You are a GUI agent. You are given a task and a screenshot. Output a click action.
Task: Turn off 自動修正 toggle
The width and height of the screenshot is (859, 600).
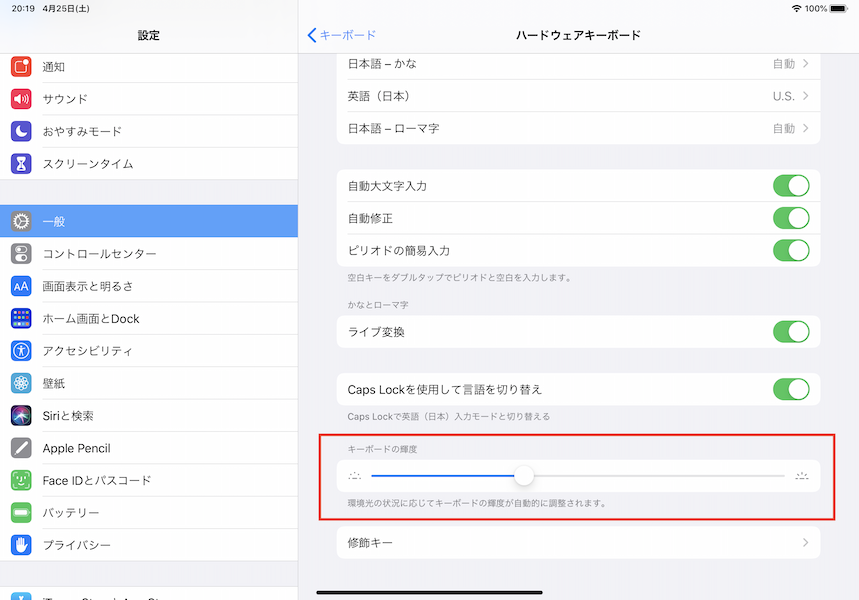click(790, 218)
